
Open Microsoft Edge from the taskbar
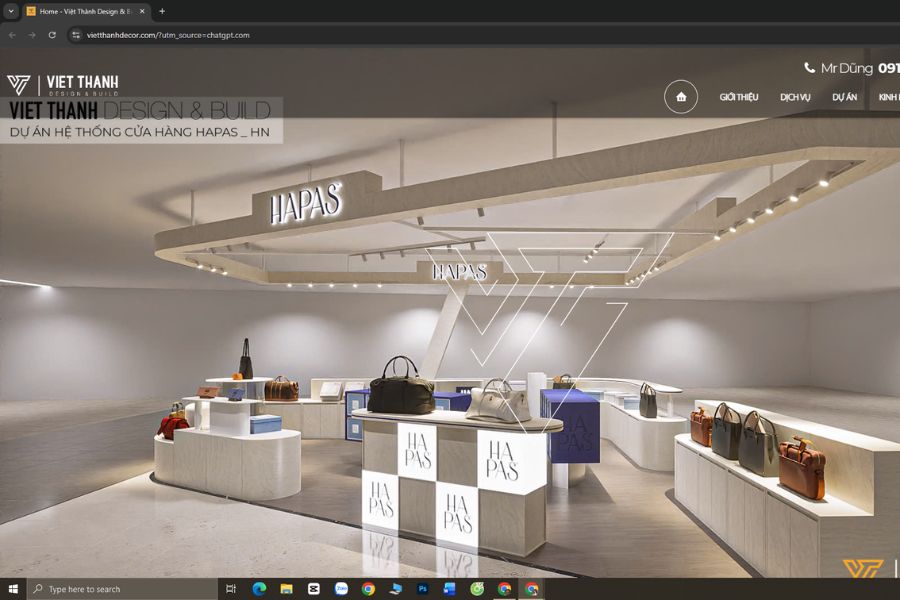[259, 589]
